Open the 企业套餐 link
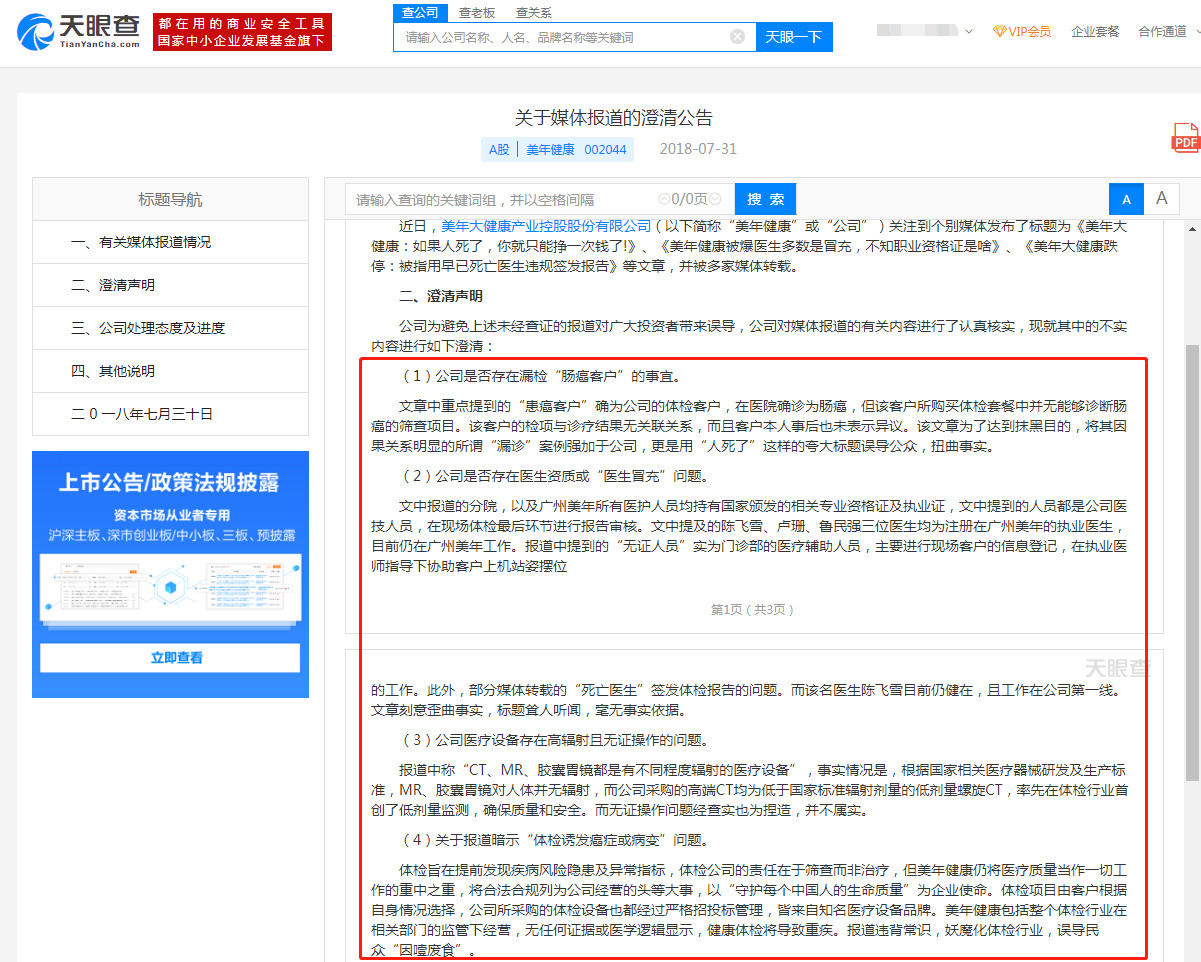 pyautogui.click(x=1095, y=32)
